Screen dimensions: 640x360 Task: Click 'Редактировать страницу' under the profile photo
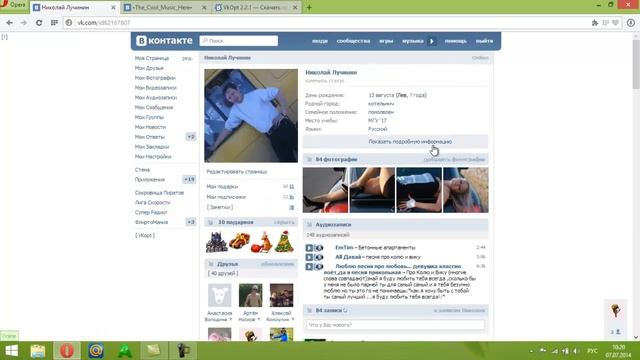[237, 172]
